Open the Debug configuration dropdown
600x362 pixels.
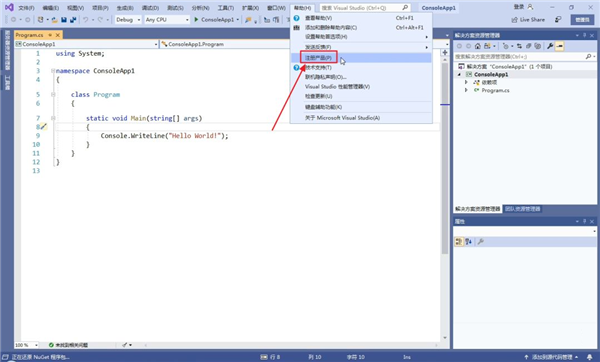[128, 20]
